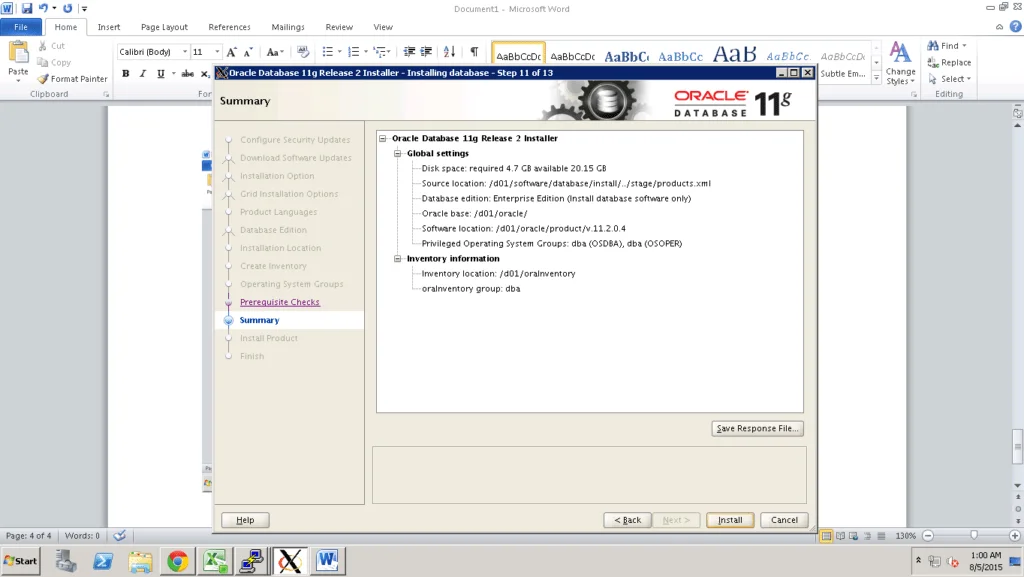The image size is (1024, 577).
Task: Click the zoom out minus button
Action: [x=928, y=536]
